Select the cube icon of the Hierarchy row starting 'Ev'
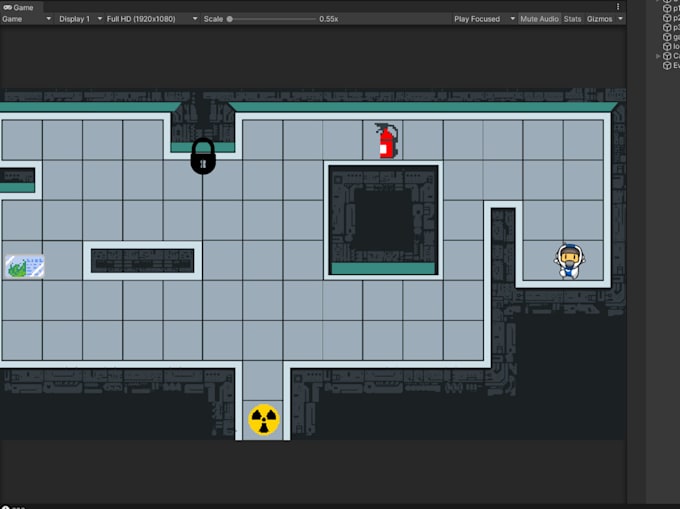 click(667, 65)
